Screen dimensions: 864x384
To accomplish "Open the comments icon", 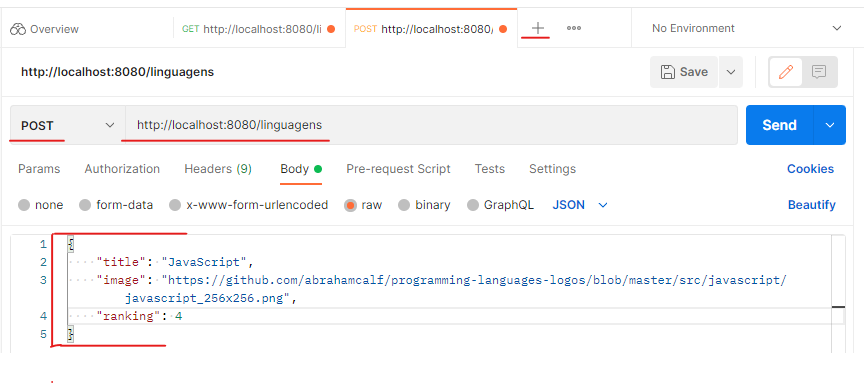I will 819,72.
